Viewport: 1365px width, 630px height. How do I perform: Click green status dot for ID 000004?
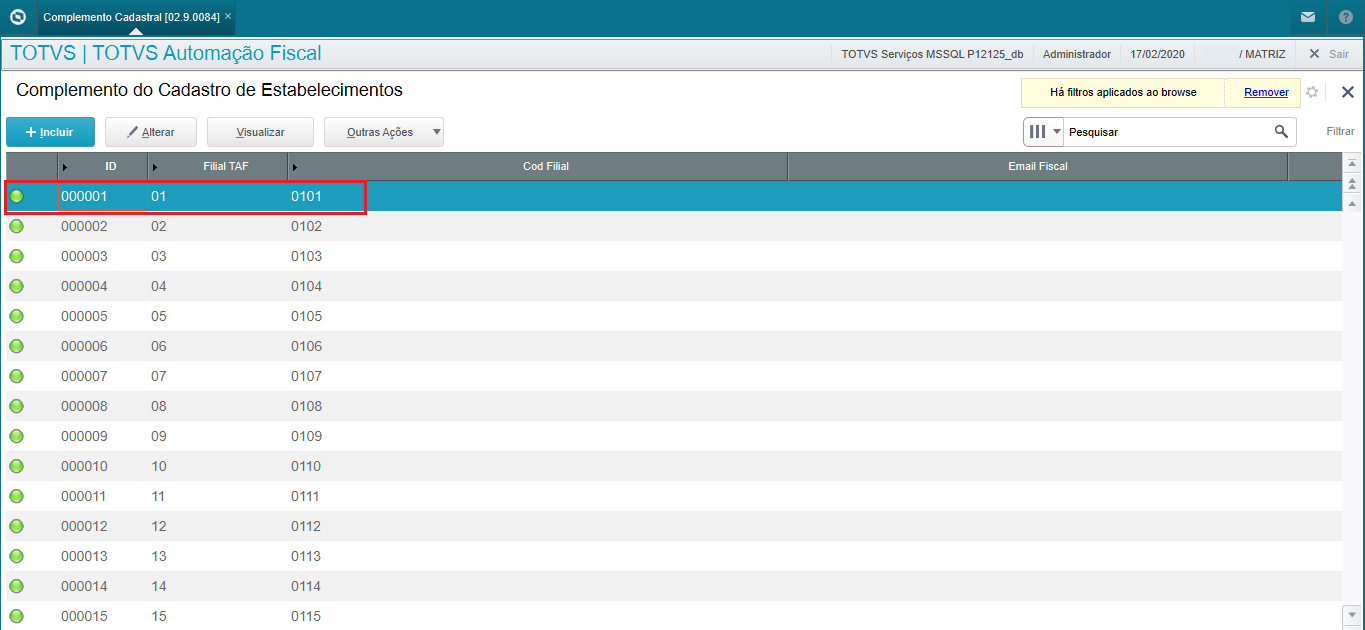pos(16,286)
